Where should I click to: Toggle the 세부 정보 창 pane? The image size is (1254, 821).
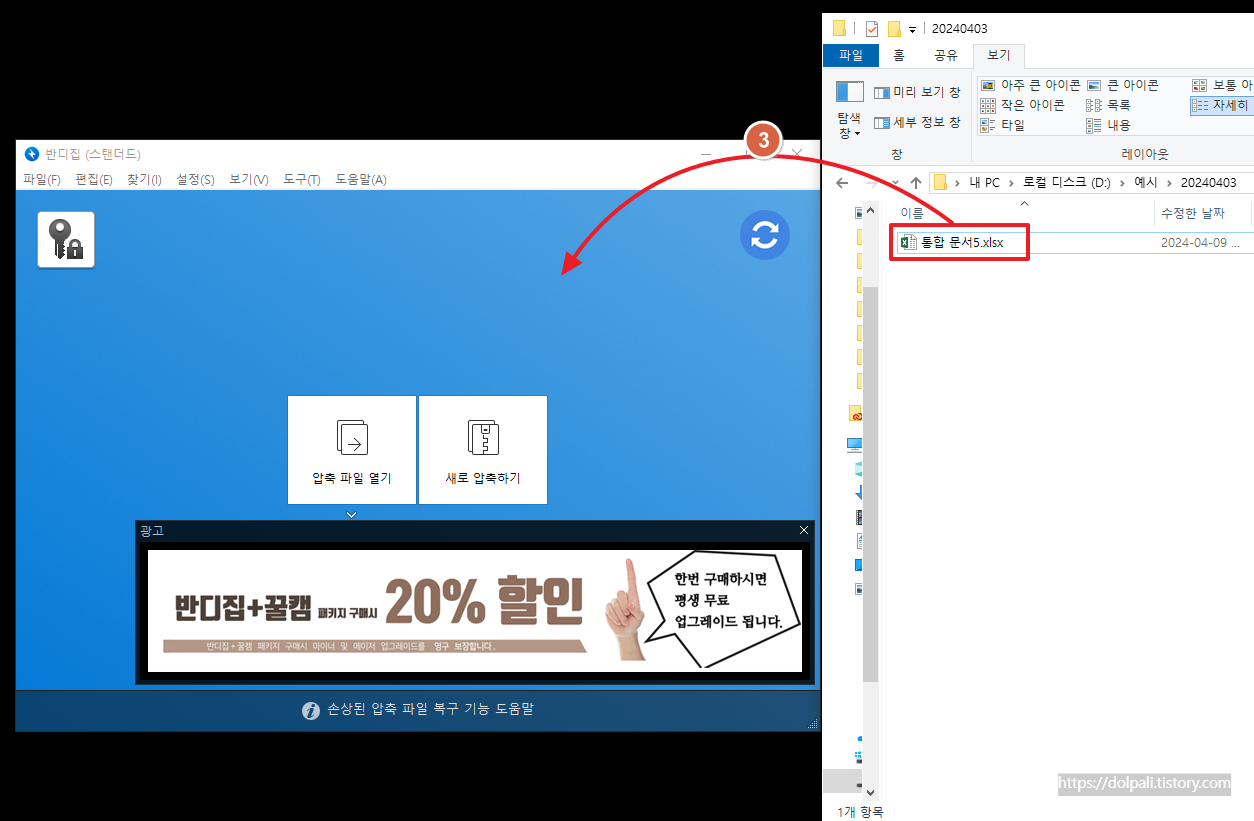click(x=916, y=123)
